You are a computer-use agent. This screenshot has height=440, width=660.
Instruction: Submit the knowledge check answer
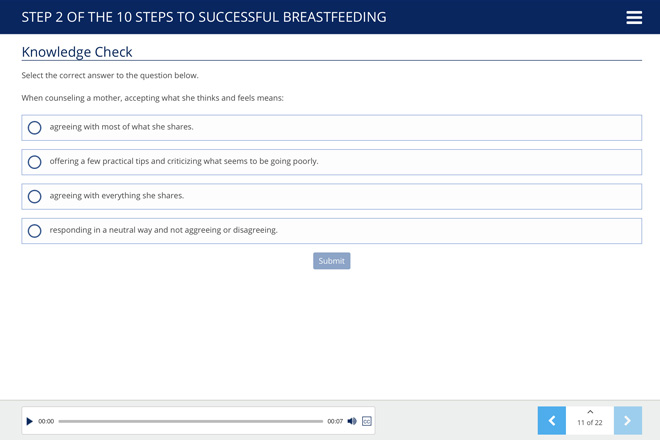pyautogui.click(x=331, y=261)
